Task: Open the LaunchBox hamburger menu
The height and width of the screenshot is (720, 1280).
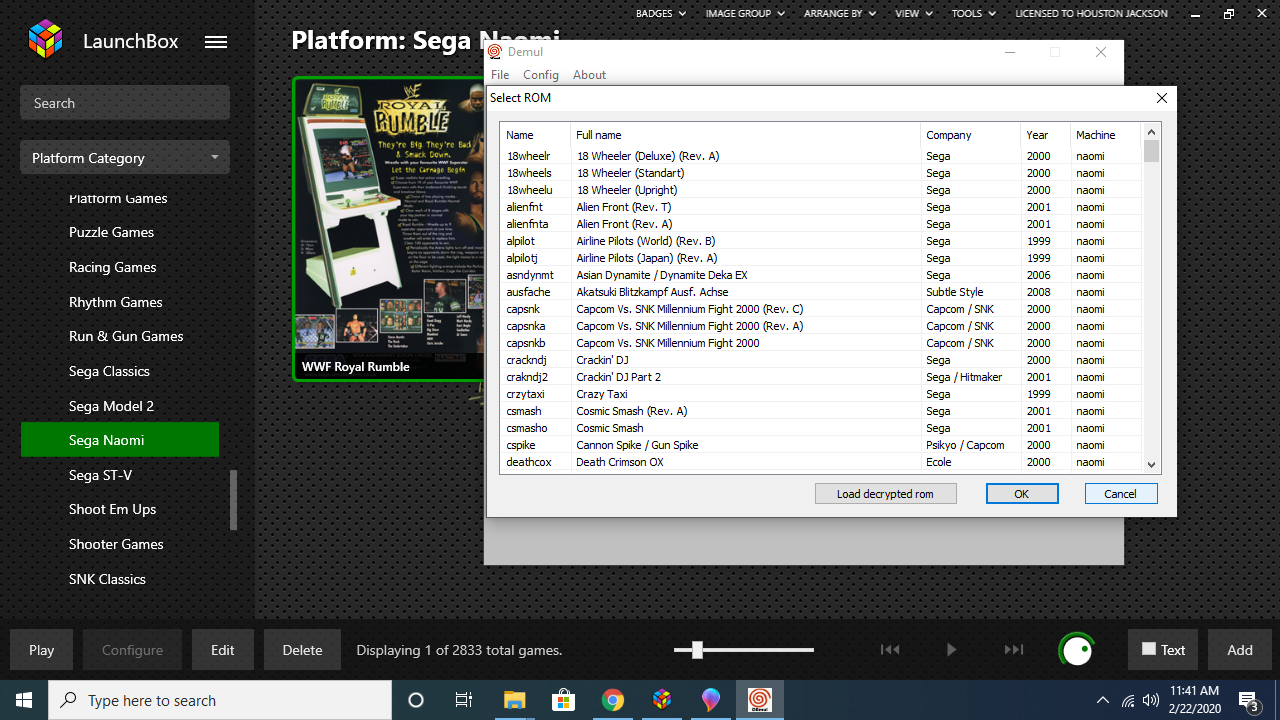Action: click(x=216, y=41)
